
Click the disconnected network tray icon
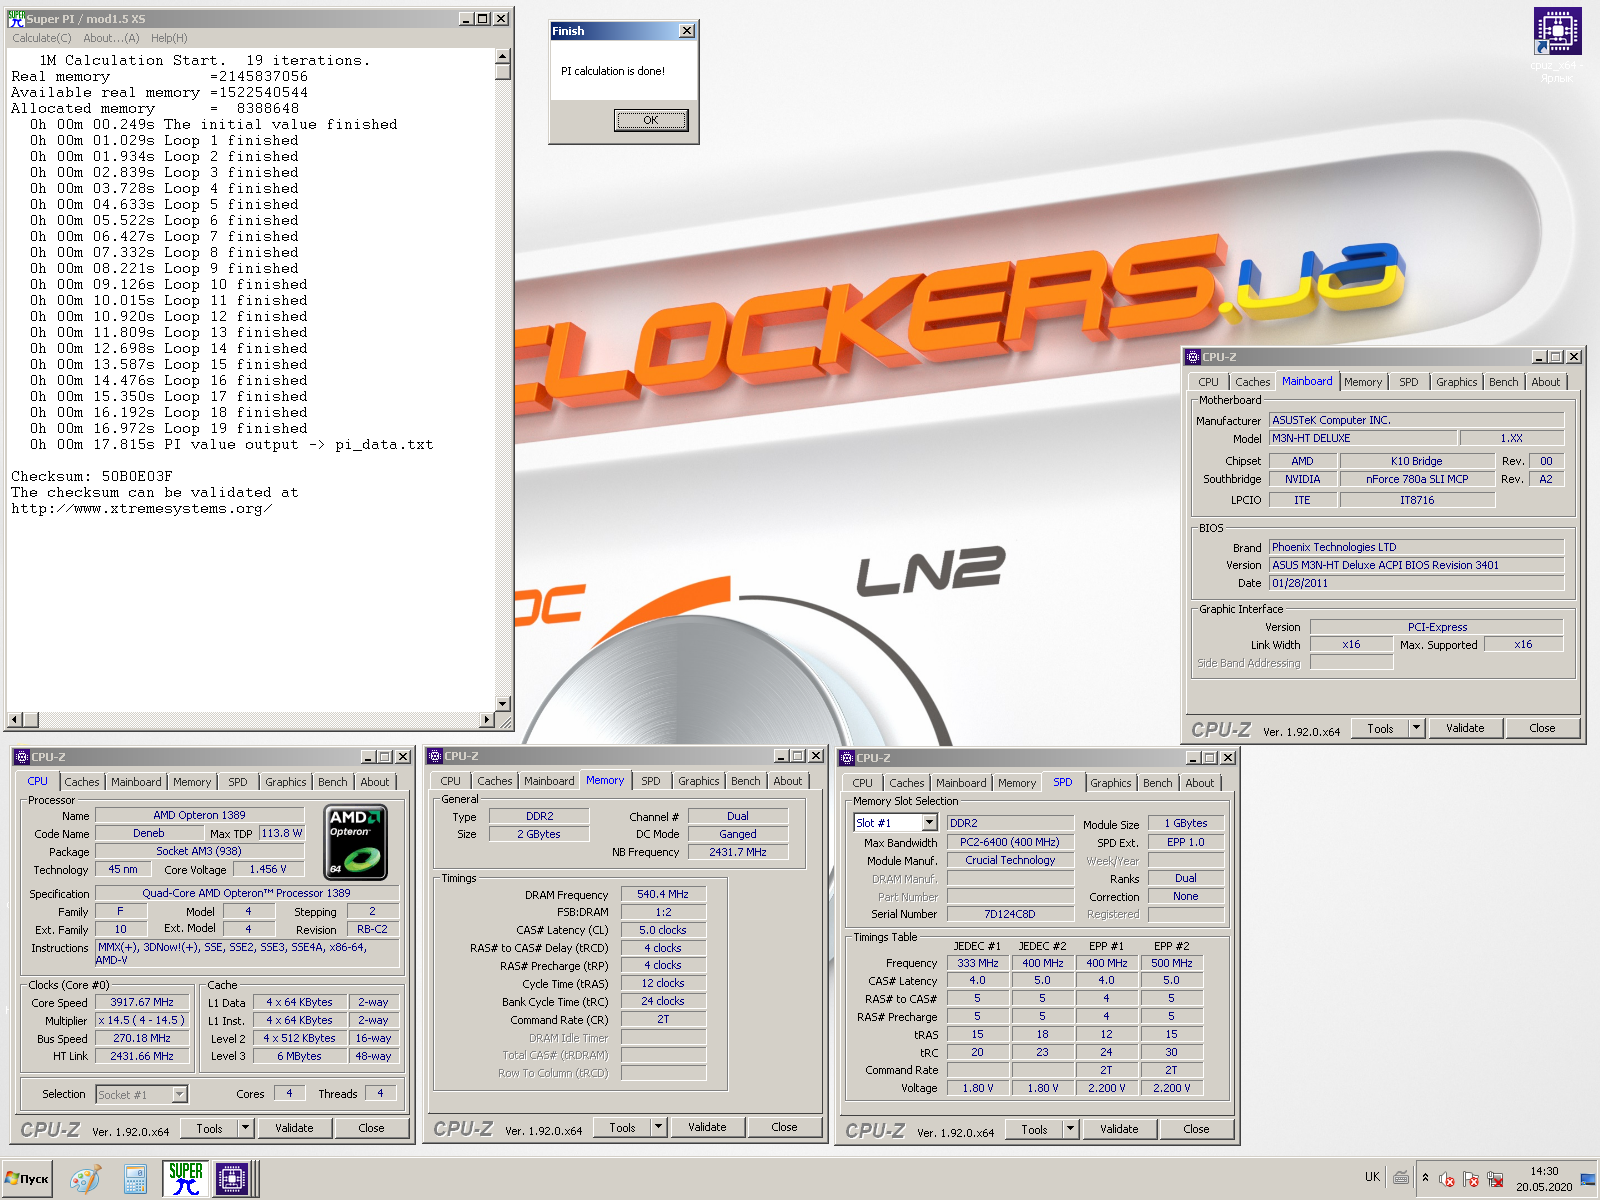(1495, 1180)
